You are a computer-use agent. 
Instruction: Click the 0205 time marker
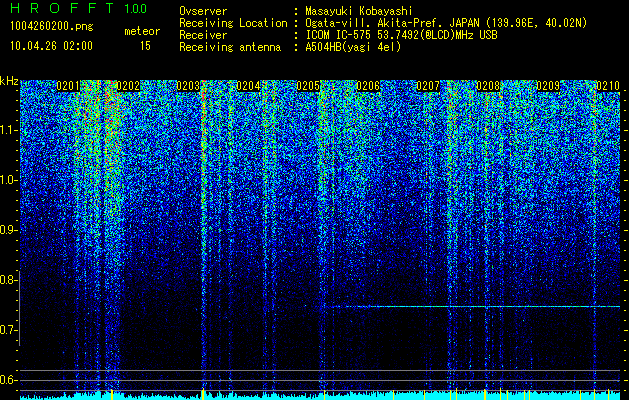tap(308, 86)
